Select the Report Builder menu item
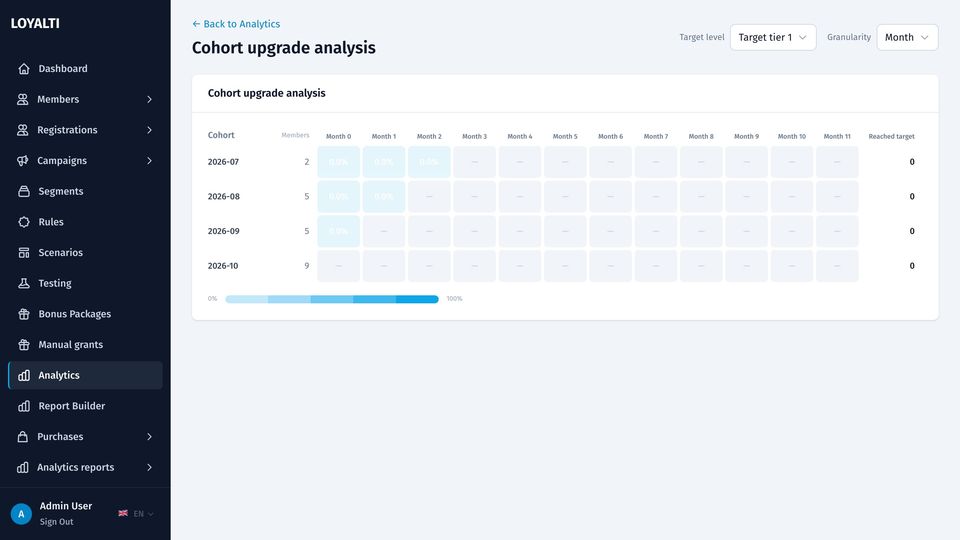Viewport: 960px width, 540px height. click(85, 406)
